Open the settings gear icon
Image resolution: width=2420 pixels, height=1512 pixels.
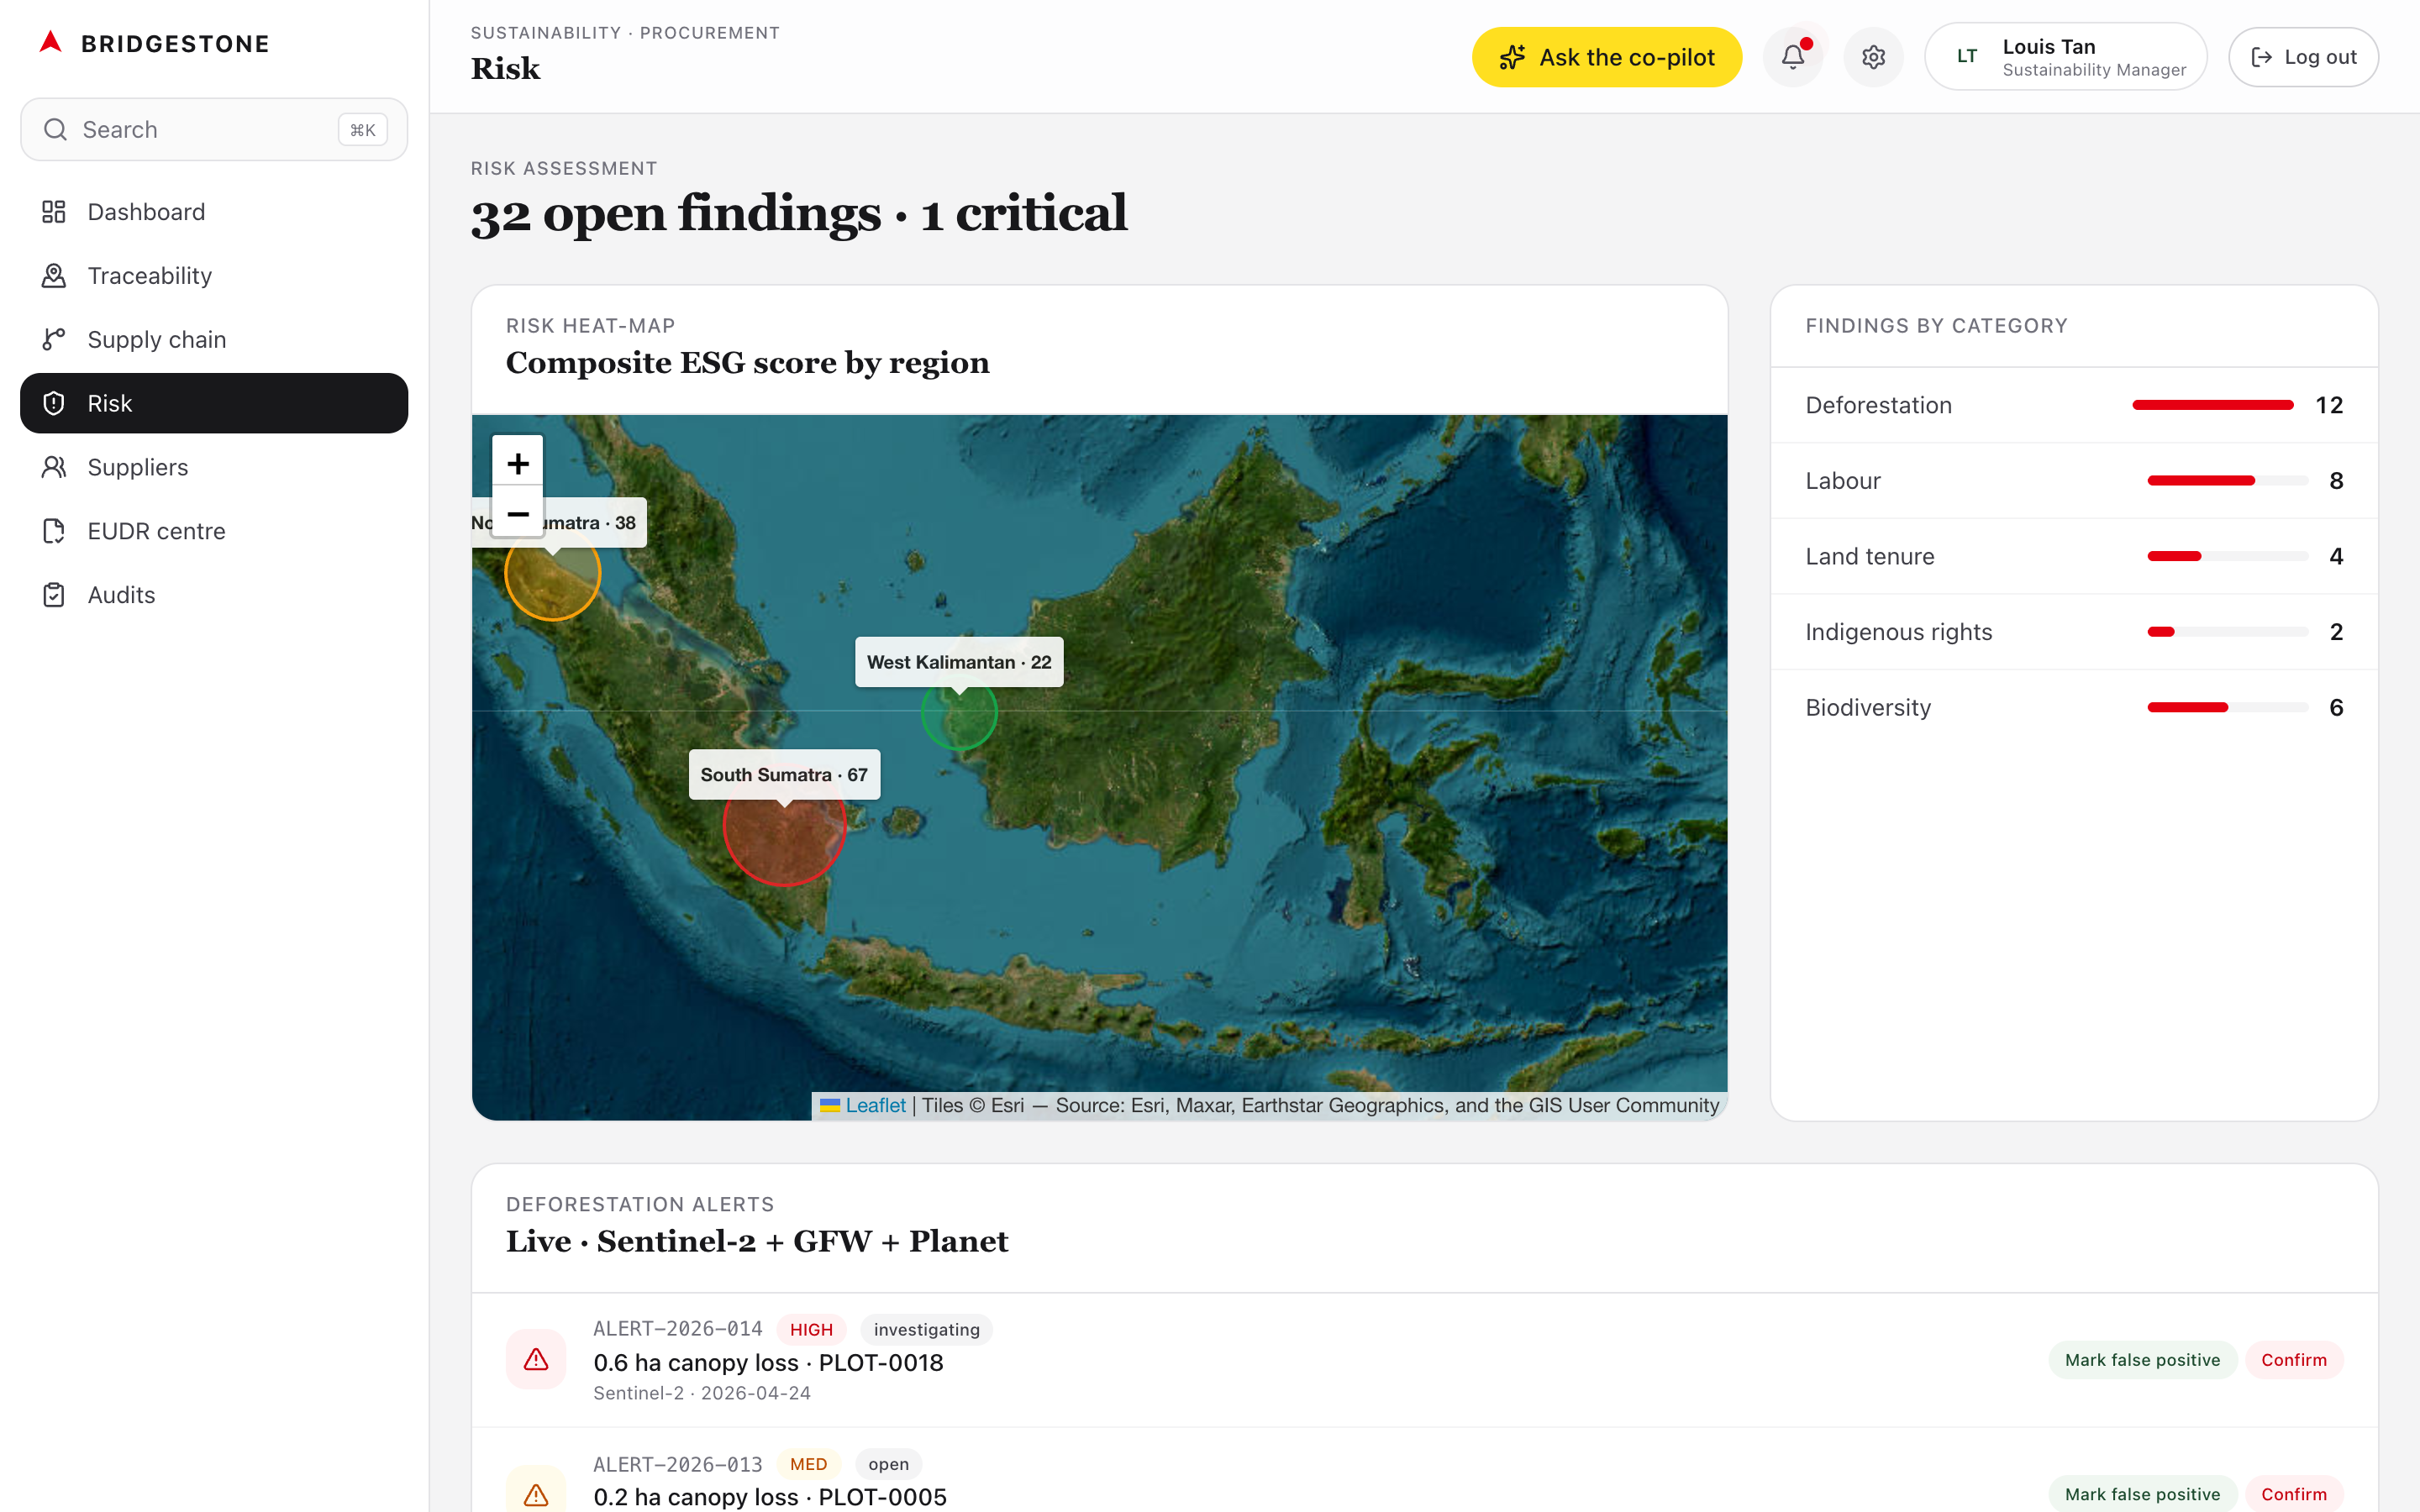coord(1873,57)
